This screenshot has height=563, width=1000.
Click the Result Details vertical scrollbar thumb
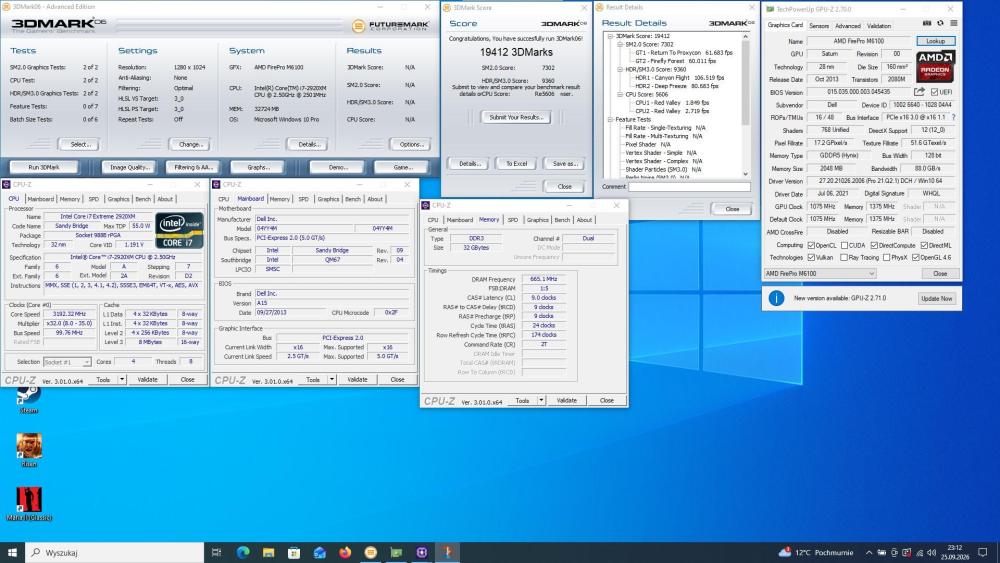[x=745, y=82]
